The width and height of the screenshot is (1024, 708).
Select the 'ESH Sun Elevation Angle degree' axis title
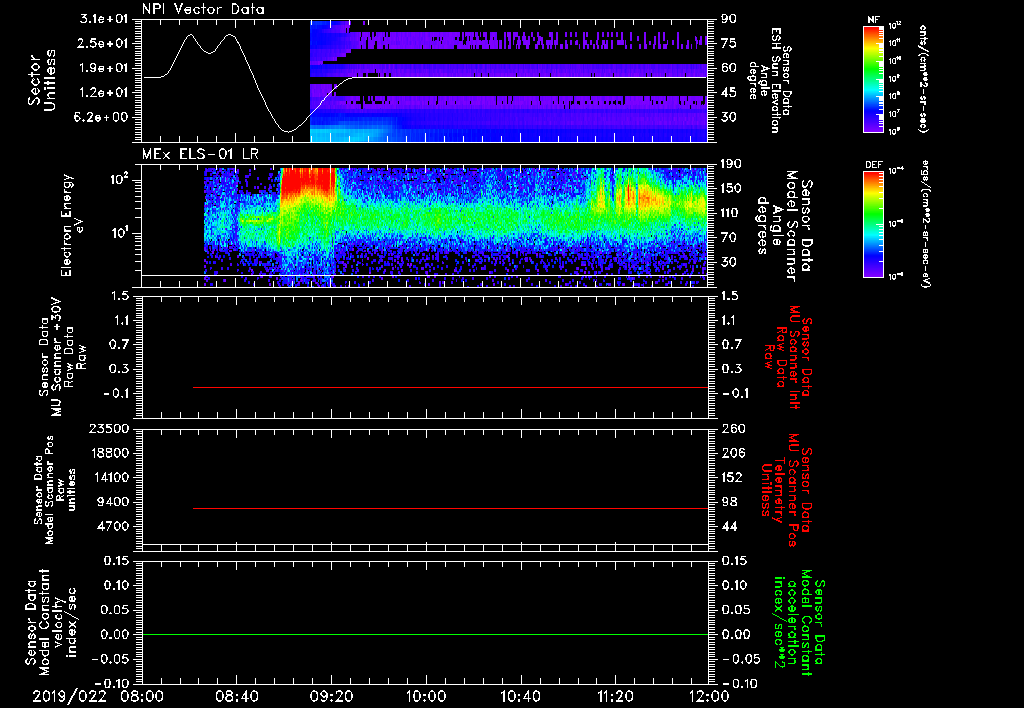770,80
